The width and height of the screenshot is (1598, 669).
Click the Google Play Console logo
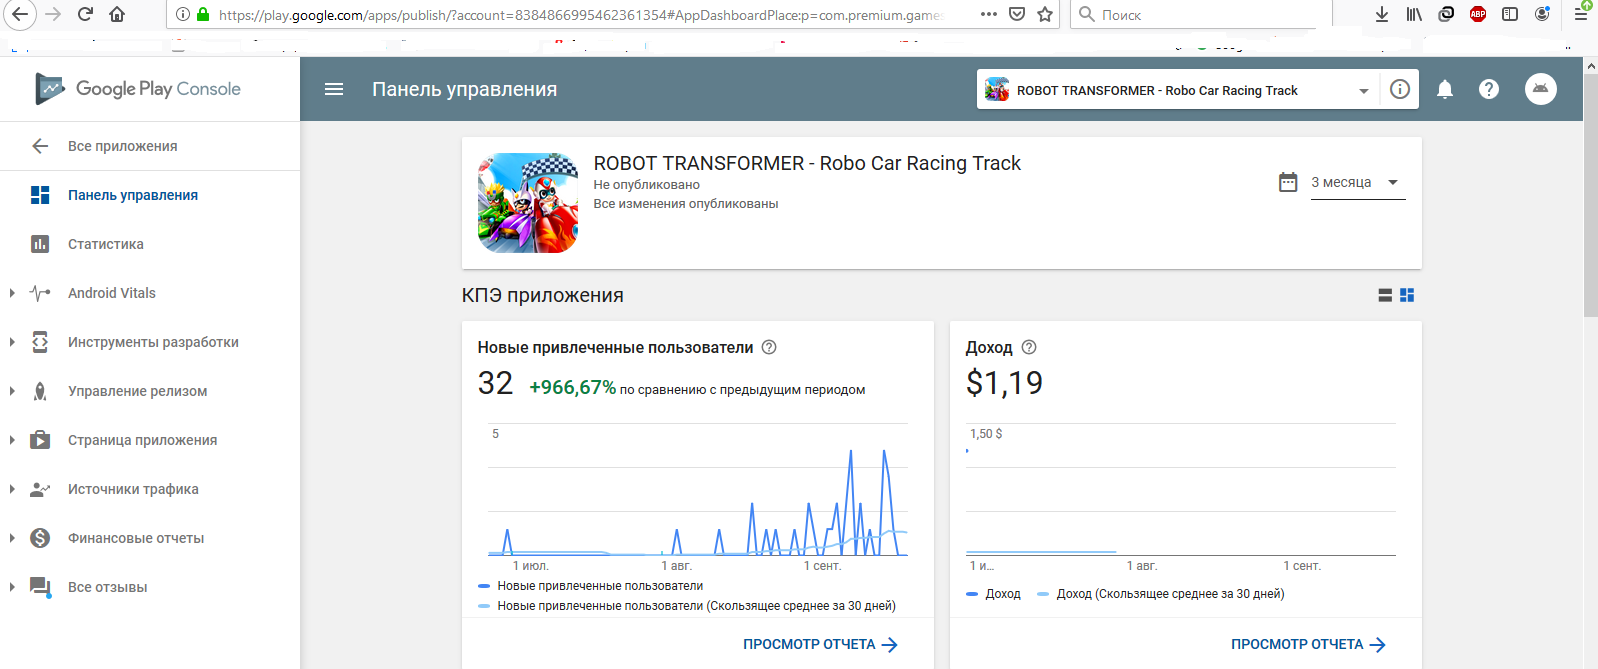tap(138, 89)
